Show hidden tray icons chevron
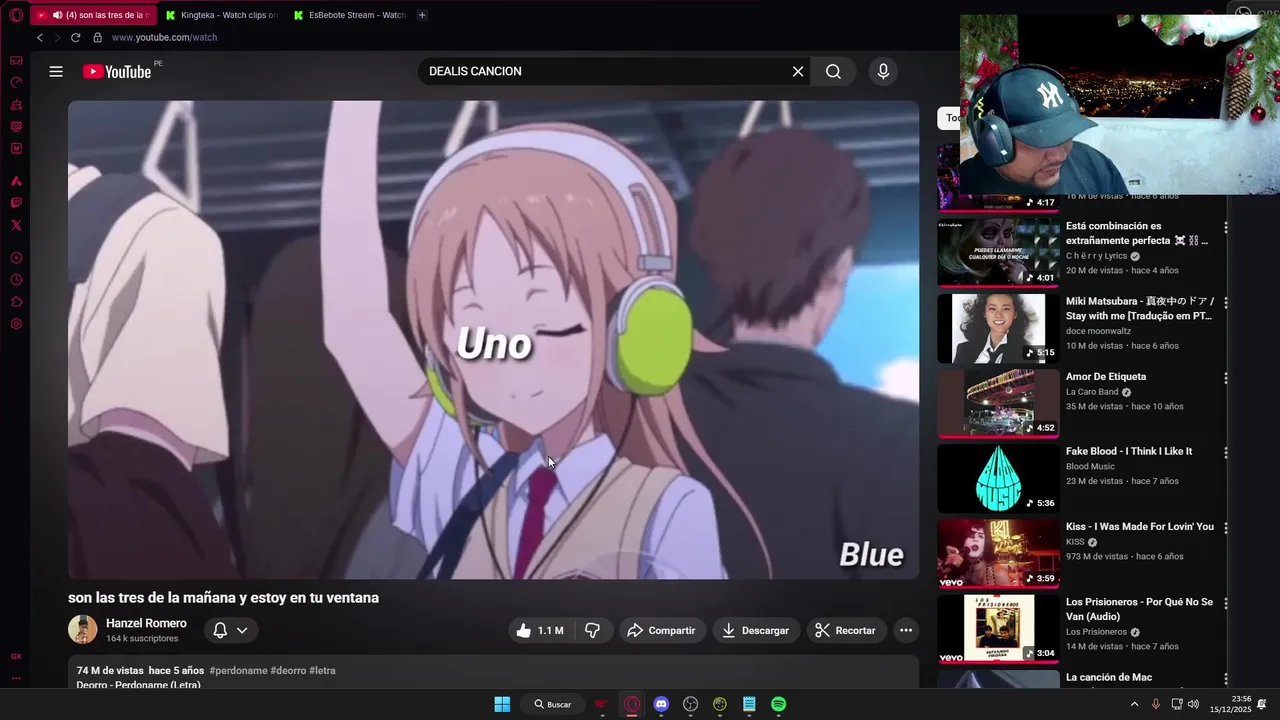1280x720 pixels. (x=1134, y=704)
